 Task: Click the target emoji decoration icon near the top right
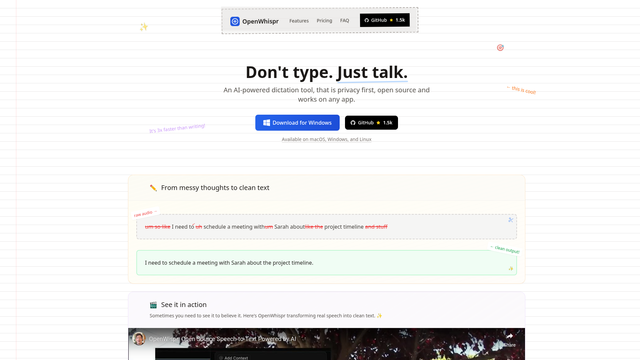coord(500,48)
